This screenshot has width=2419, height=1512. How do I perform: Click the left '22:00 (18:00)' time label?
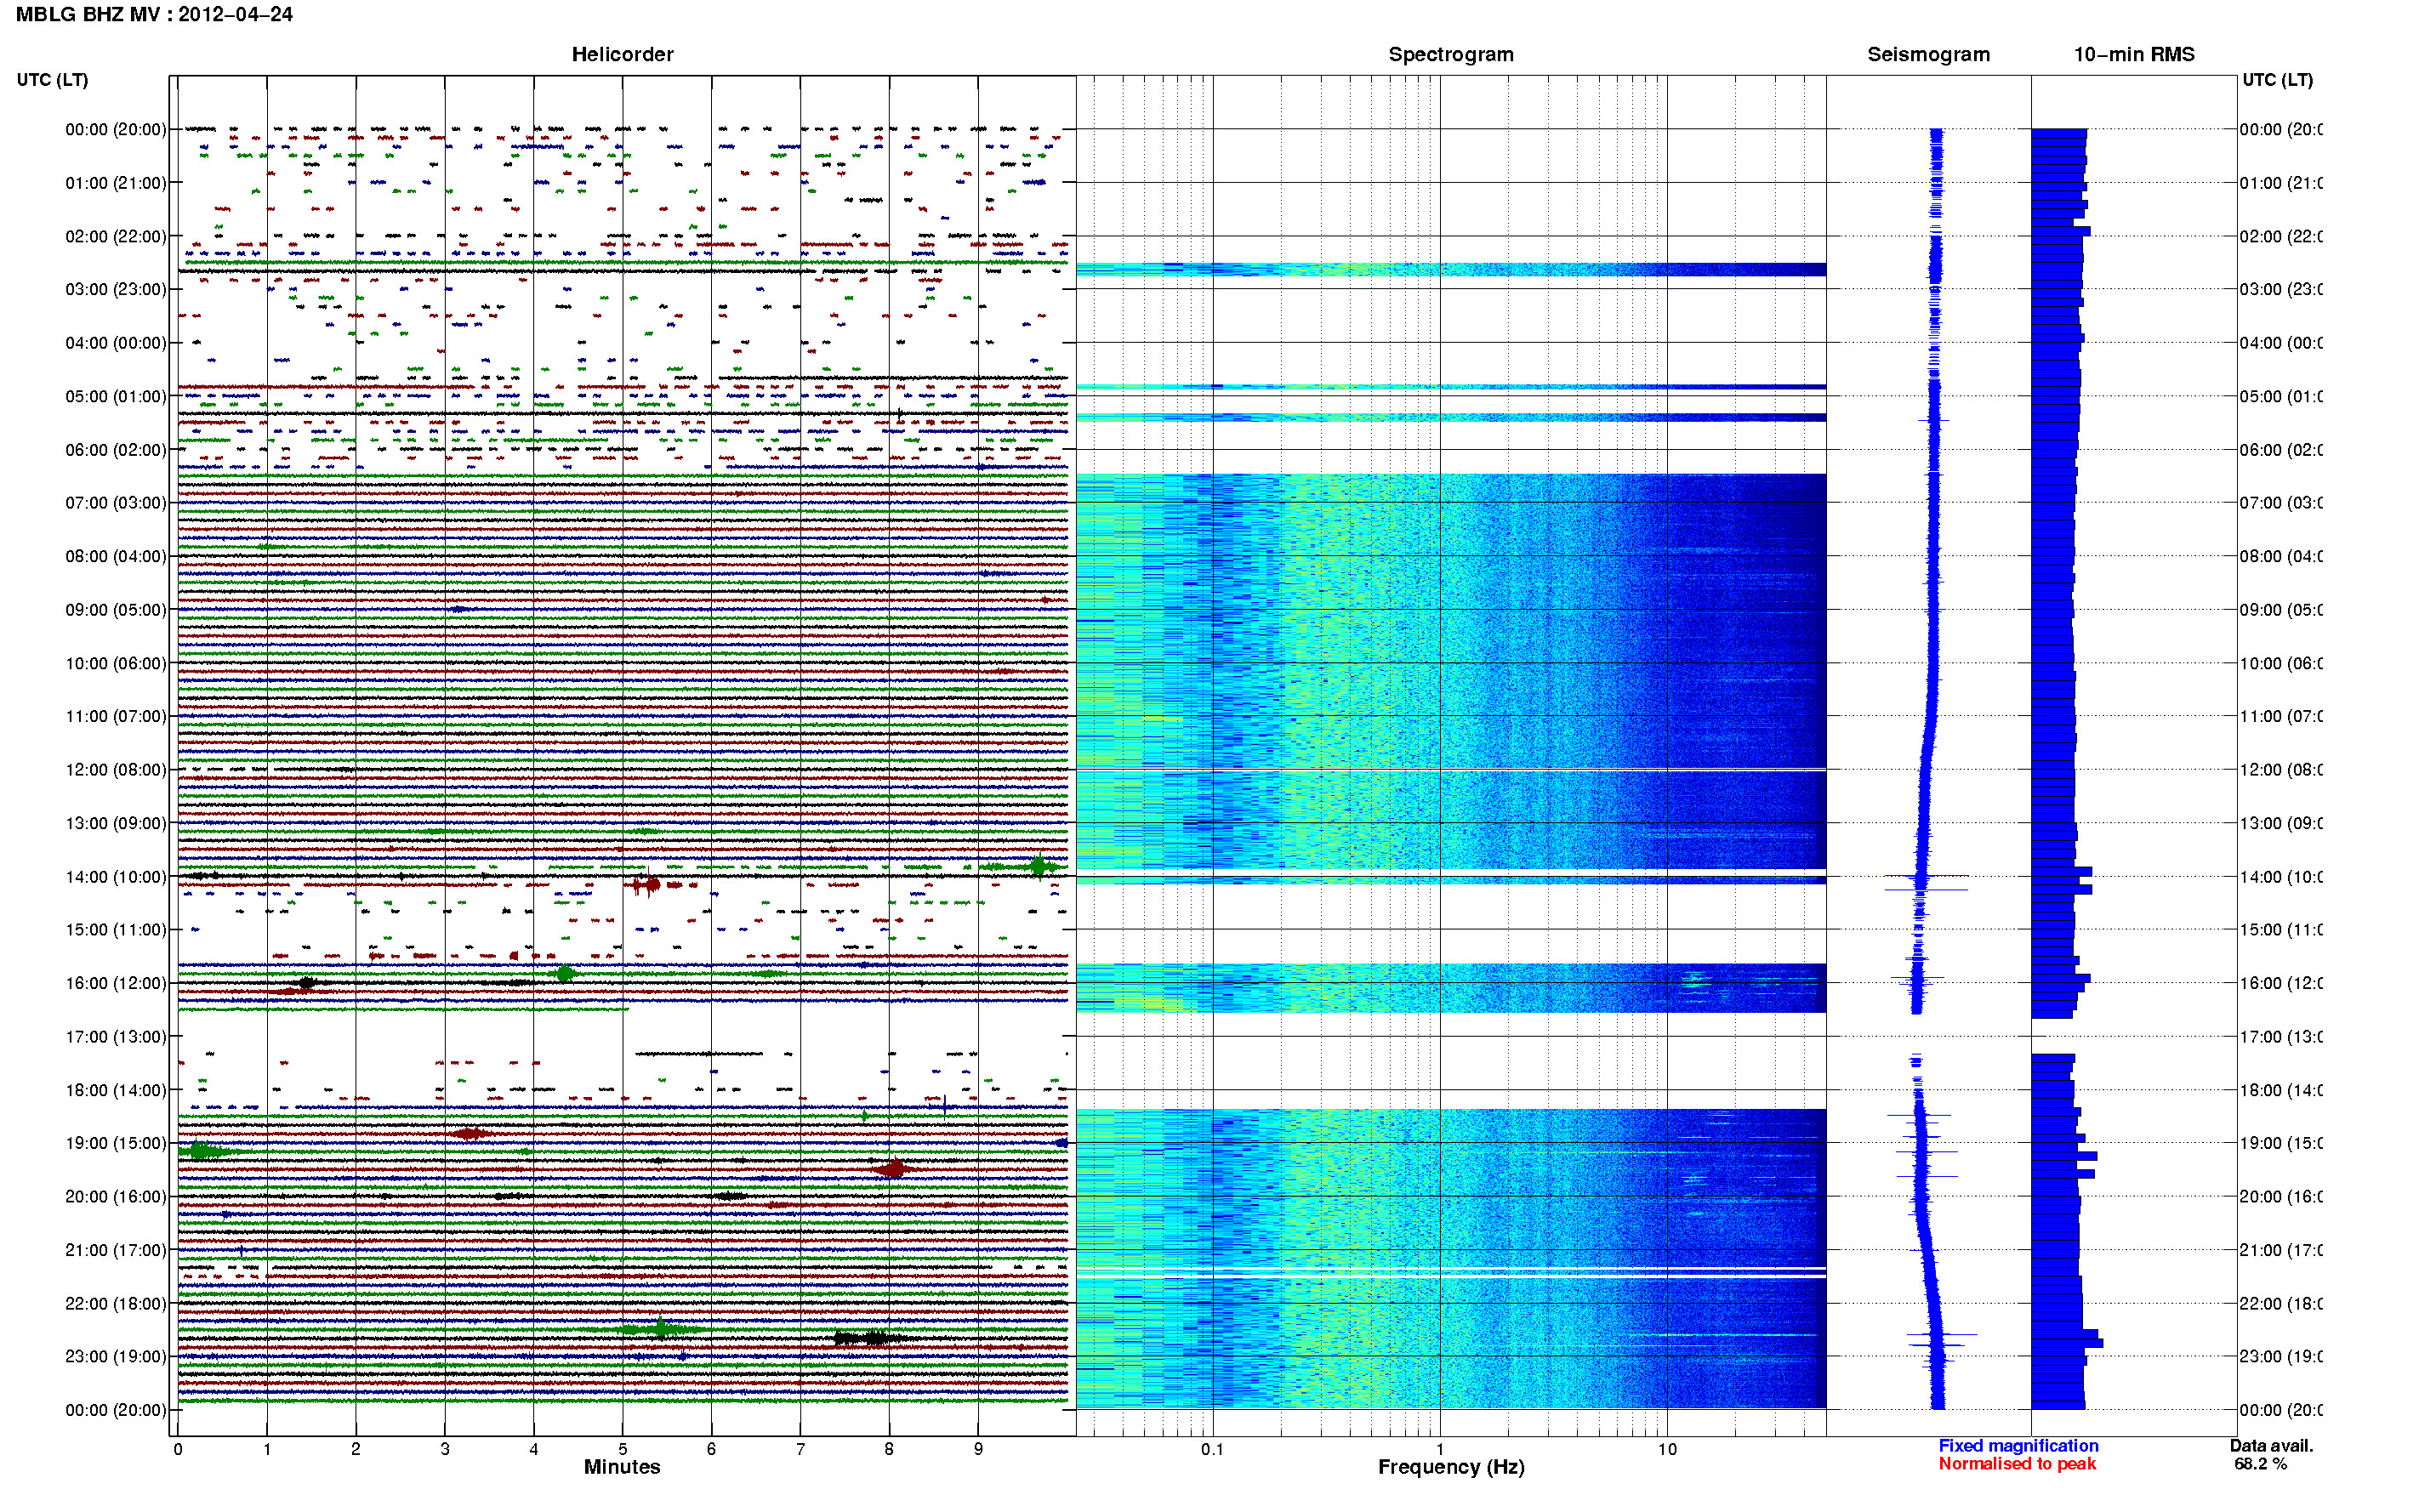[x=116, y=1303]
